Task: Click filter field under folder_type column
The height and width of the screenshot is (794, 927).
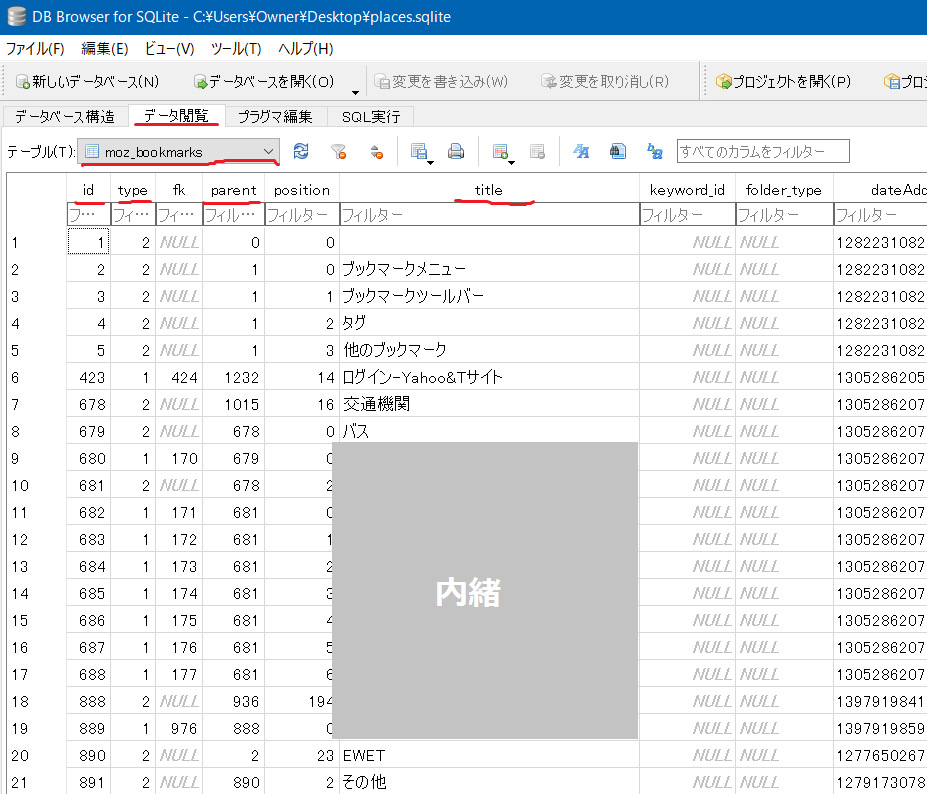Action: pyautogui.click(x=785, y=215)
